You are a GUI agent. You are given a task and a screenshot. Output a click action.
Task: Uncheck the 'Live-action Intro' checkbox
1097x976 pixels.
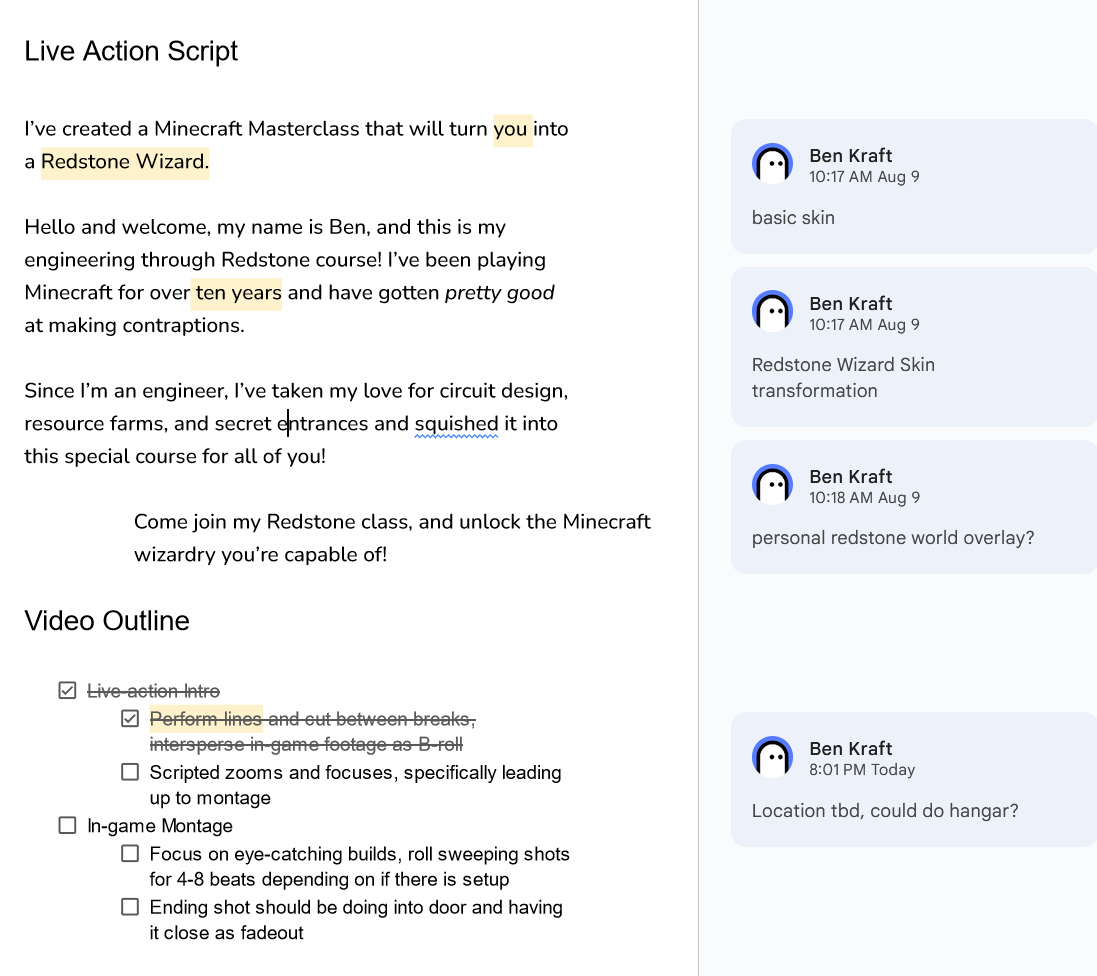point(67,690)
